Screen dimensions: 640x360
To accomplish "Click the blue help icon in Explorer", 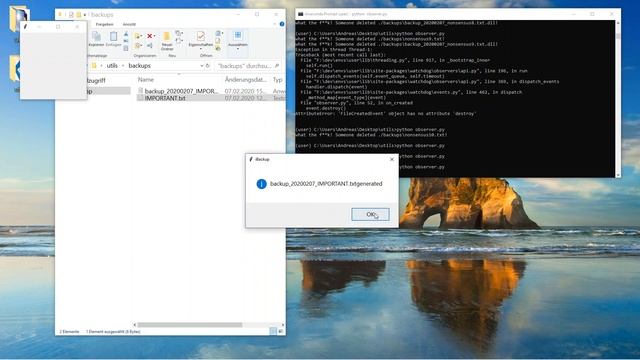I will [282, 24].
